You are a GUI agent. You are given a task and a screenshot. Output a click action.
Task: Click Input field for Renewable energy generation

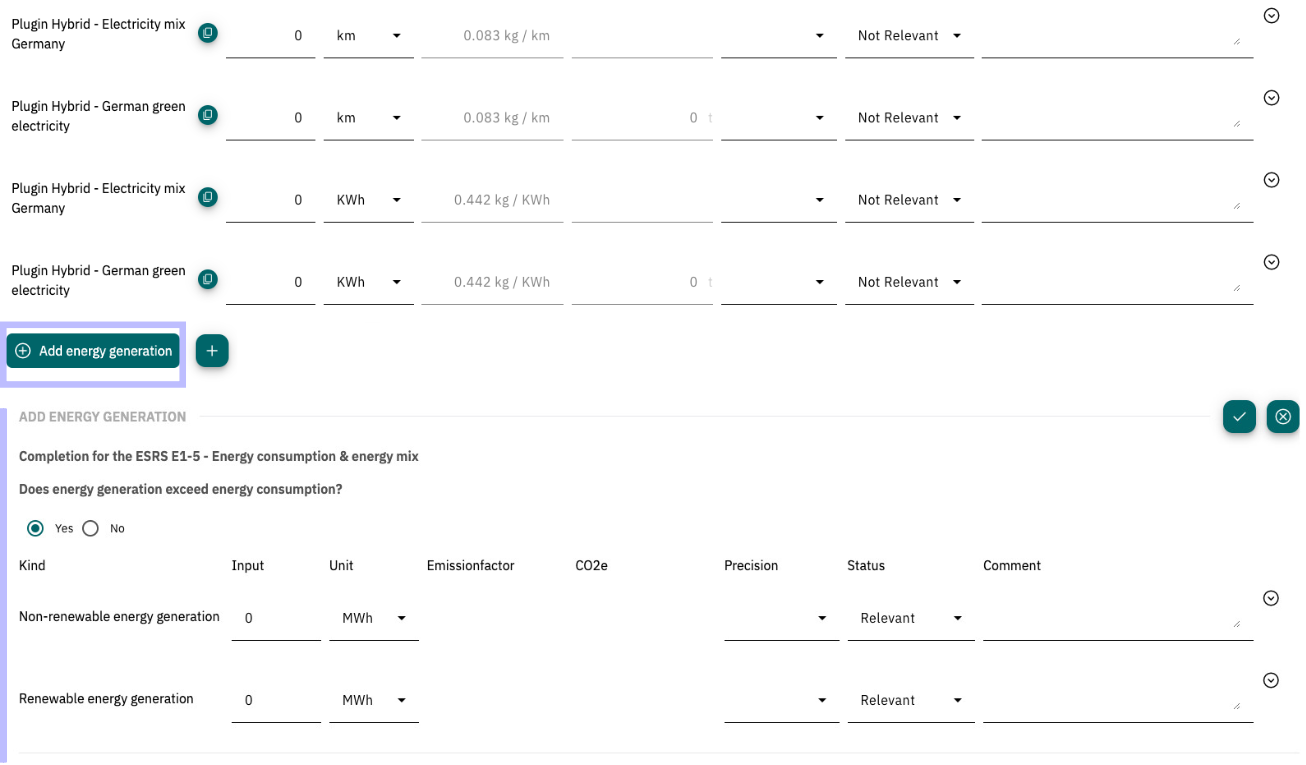276,700
